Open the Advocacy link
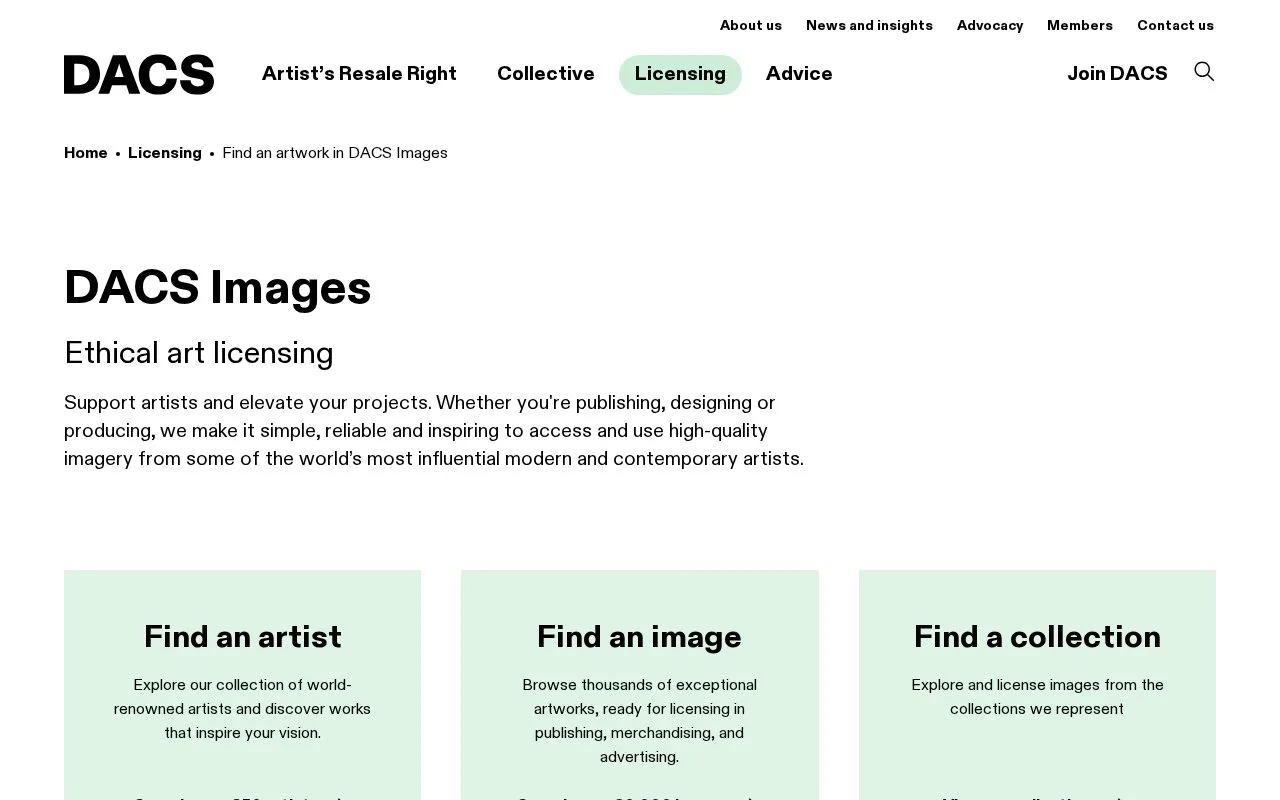Viewport: 1280px width, 800px height. coord(990,26)
